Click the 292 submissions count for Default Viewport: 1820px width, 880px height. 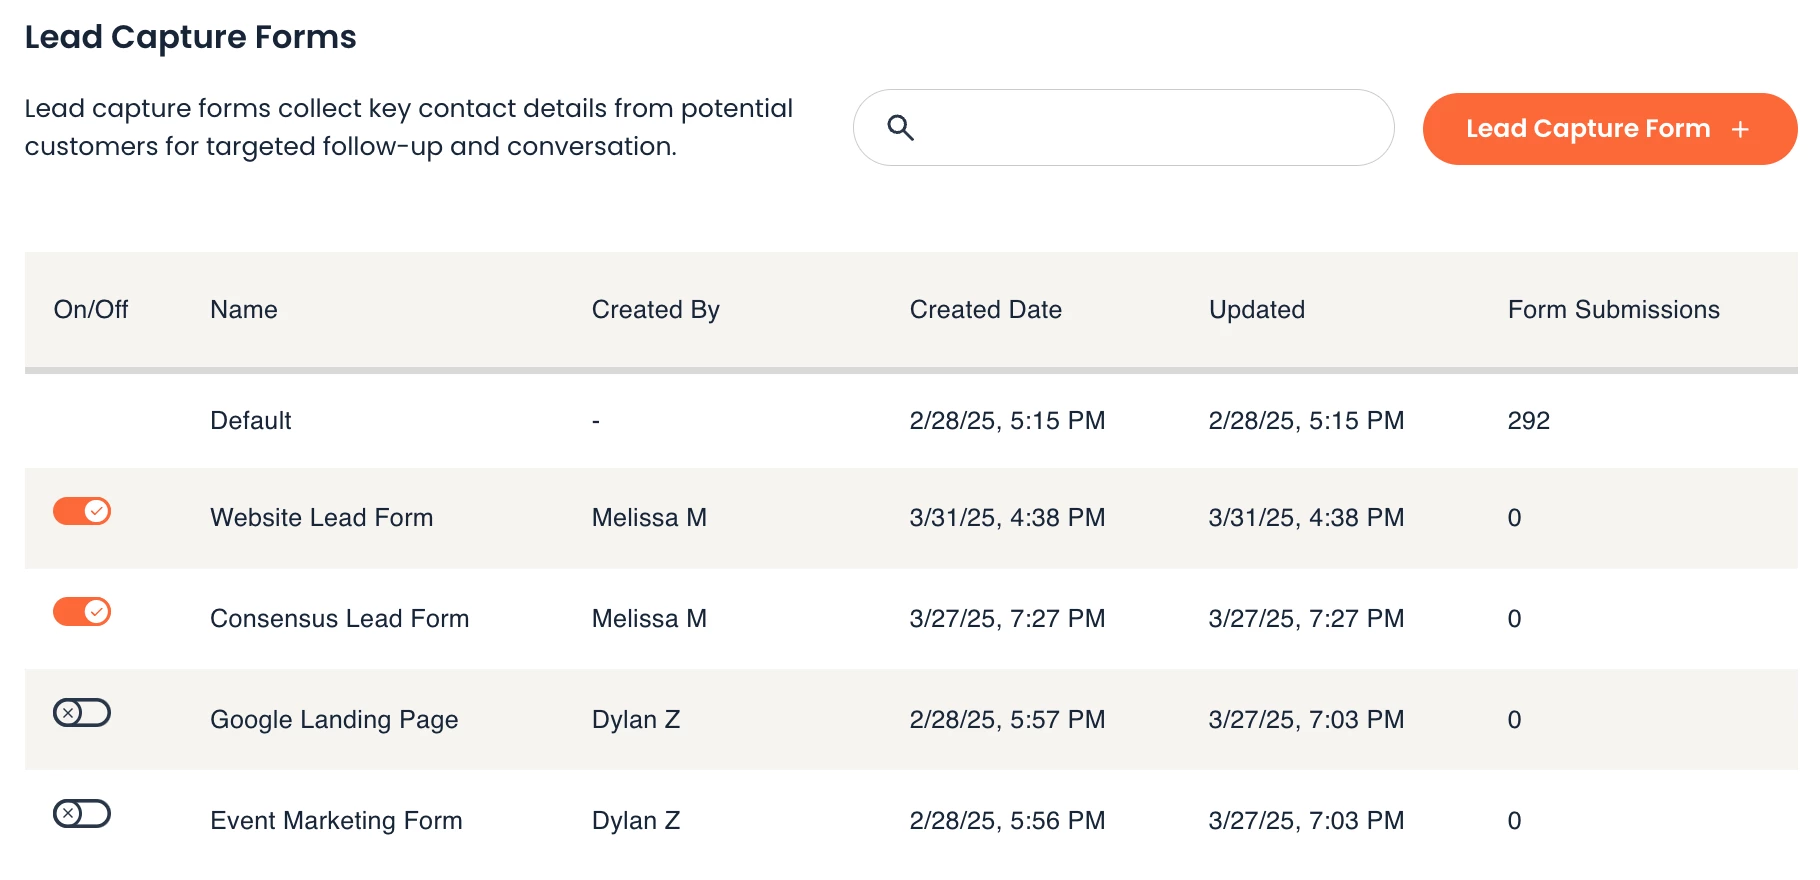[x=1528, y=421]
